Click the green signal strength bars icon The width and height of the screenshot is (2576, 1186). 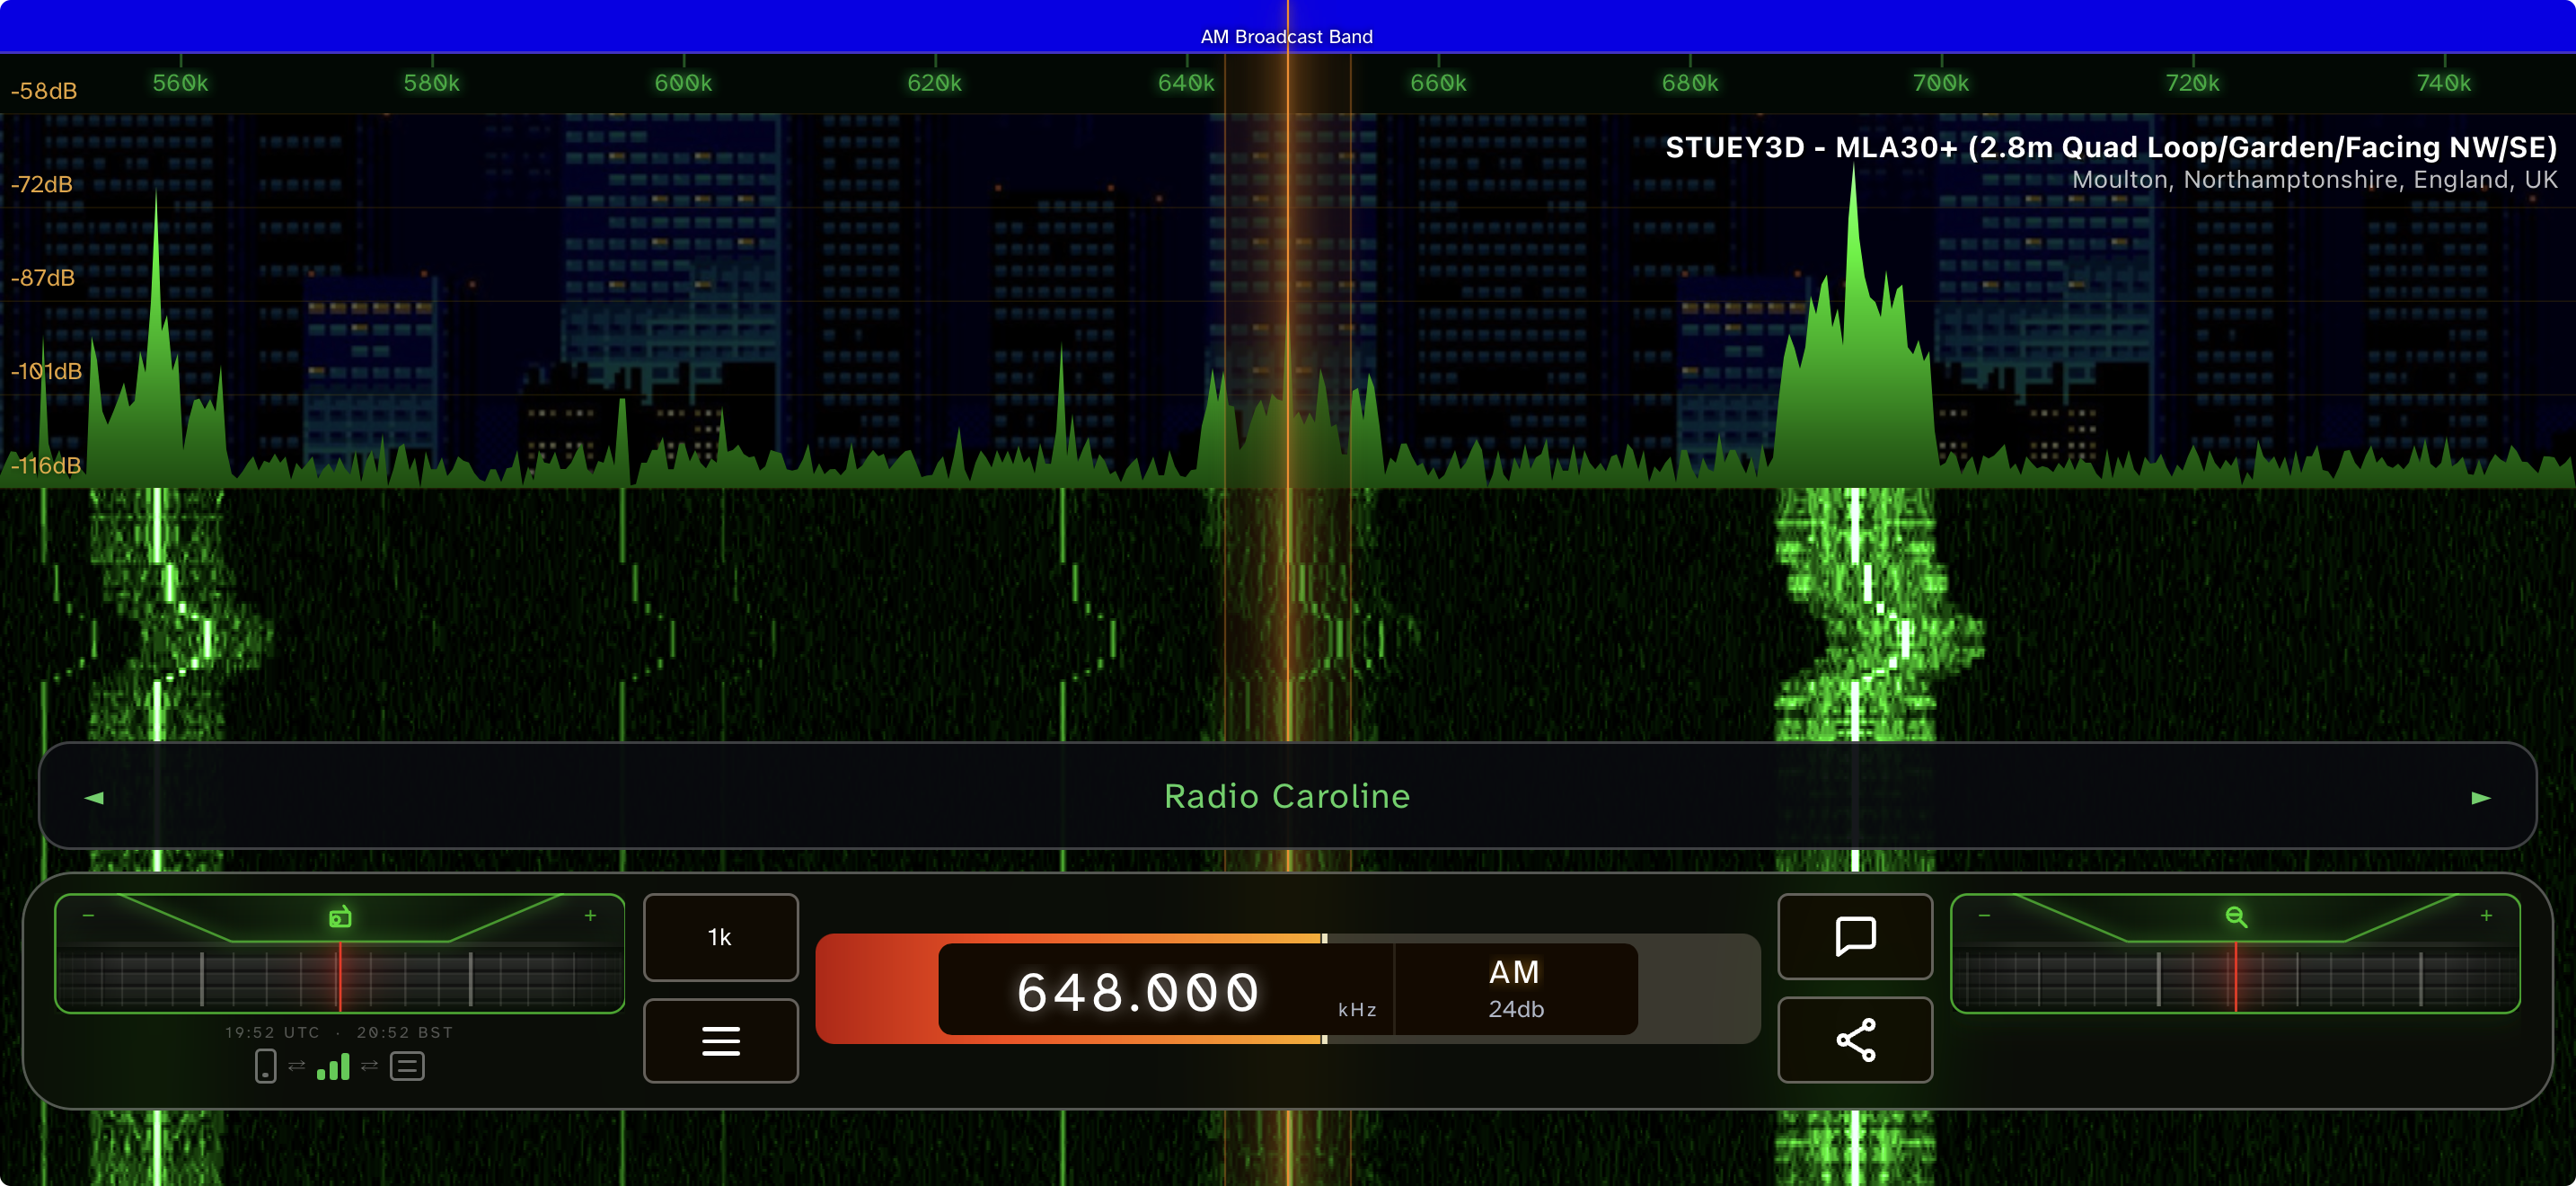tap(333, 1066)
